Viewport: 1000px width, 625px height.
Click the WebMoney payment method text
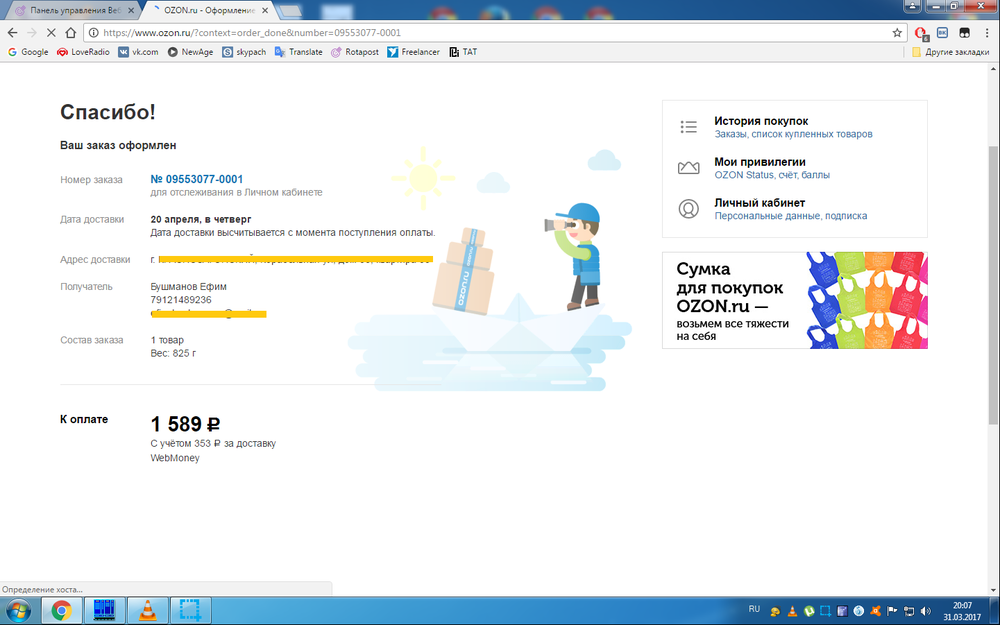tap(175, 458)
